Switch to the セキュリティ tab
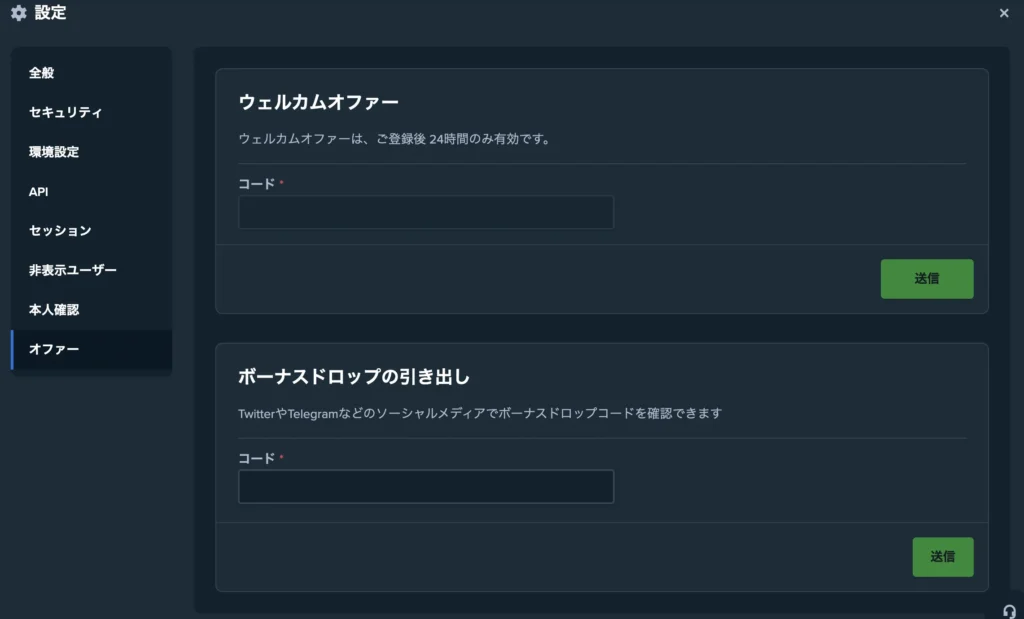The width and height of the screenshot is (1024, 619). point(65,112)
